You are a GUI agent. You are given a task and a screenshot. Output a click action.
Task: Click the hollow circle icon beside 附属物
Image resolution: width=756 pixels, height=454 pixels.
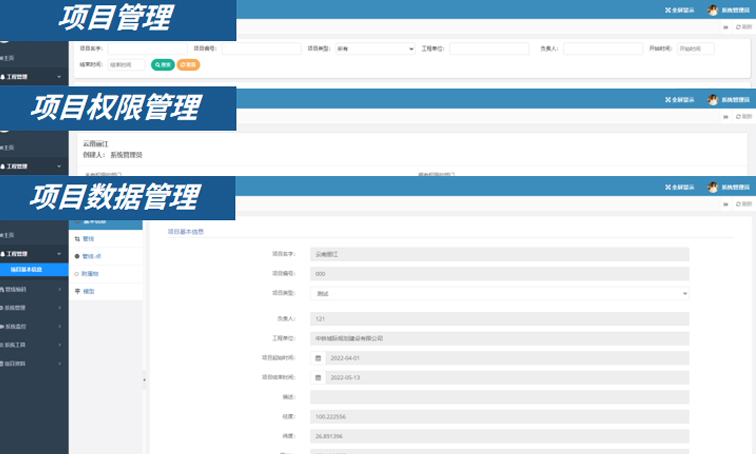[x=77, y=274]
